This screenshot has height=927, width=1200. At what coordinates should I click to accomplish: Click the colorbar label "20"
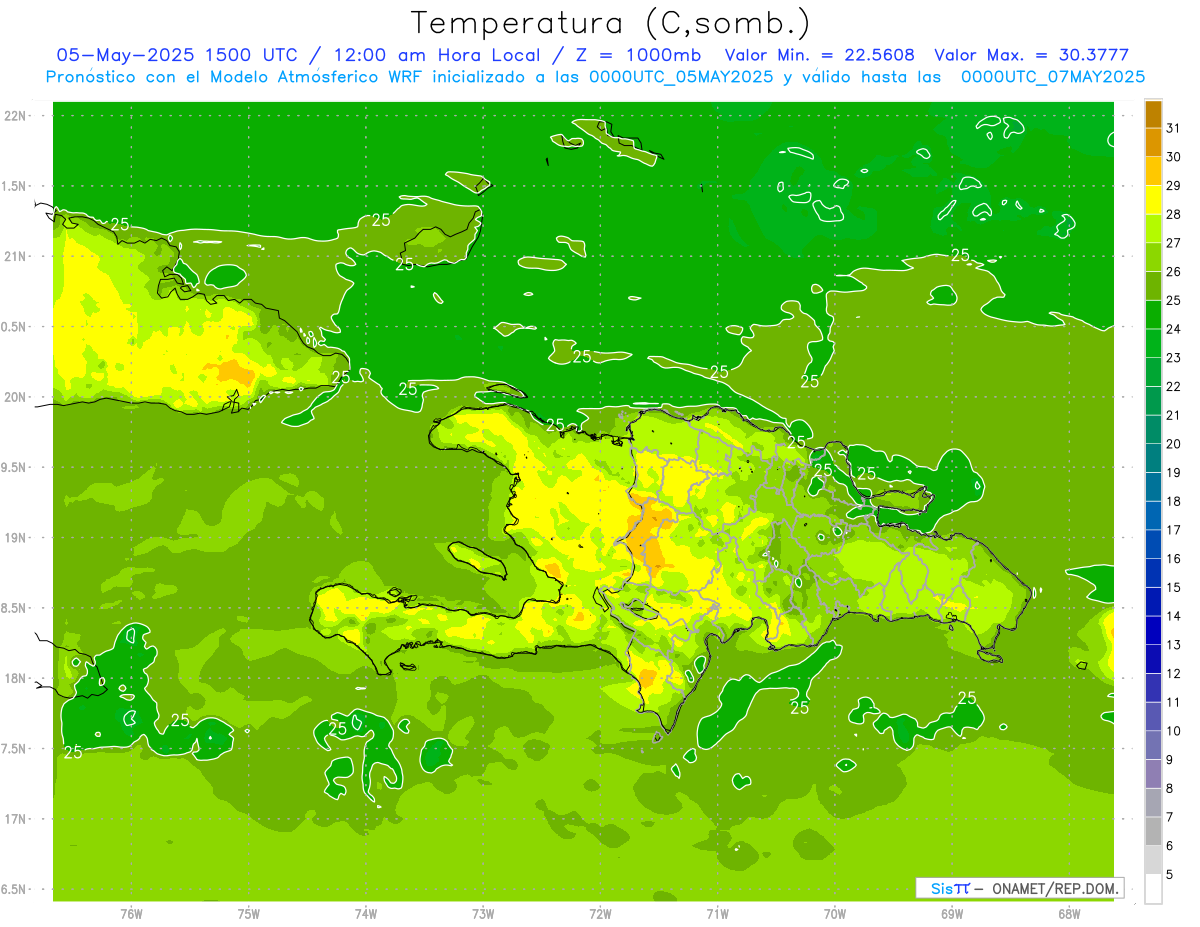pos(1174,444)
